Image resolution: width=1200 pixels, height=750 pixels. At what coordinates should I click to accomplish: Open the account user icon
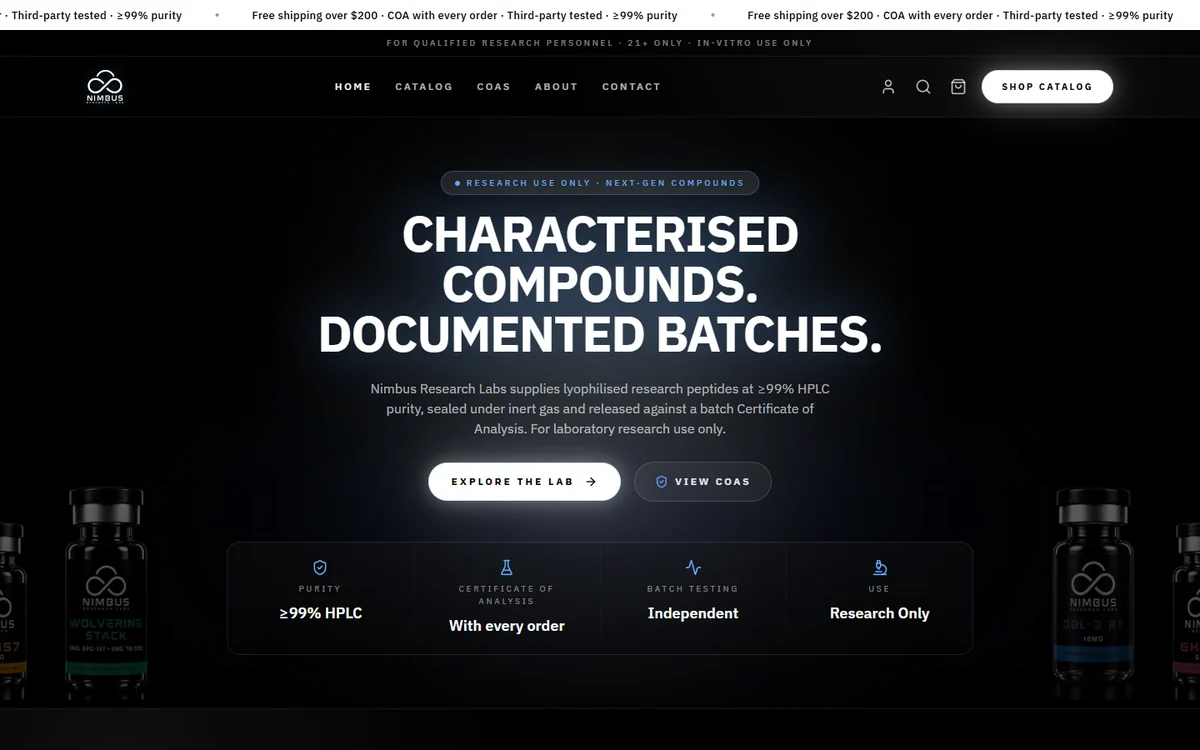point(888,87)
